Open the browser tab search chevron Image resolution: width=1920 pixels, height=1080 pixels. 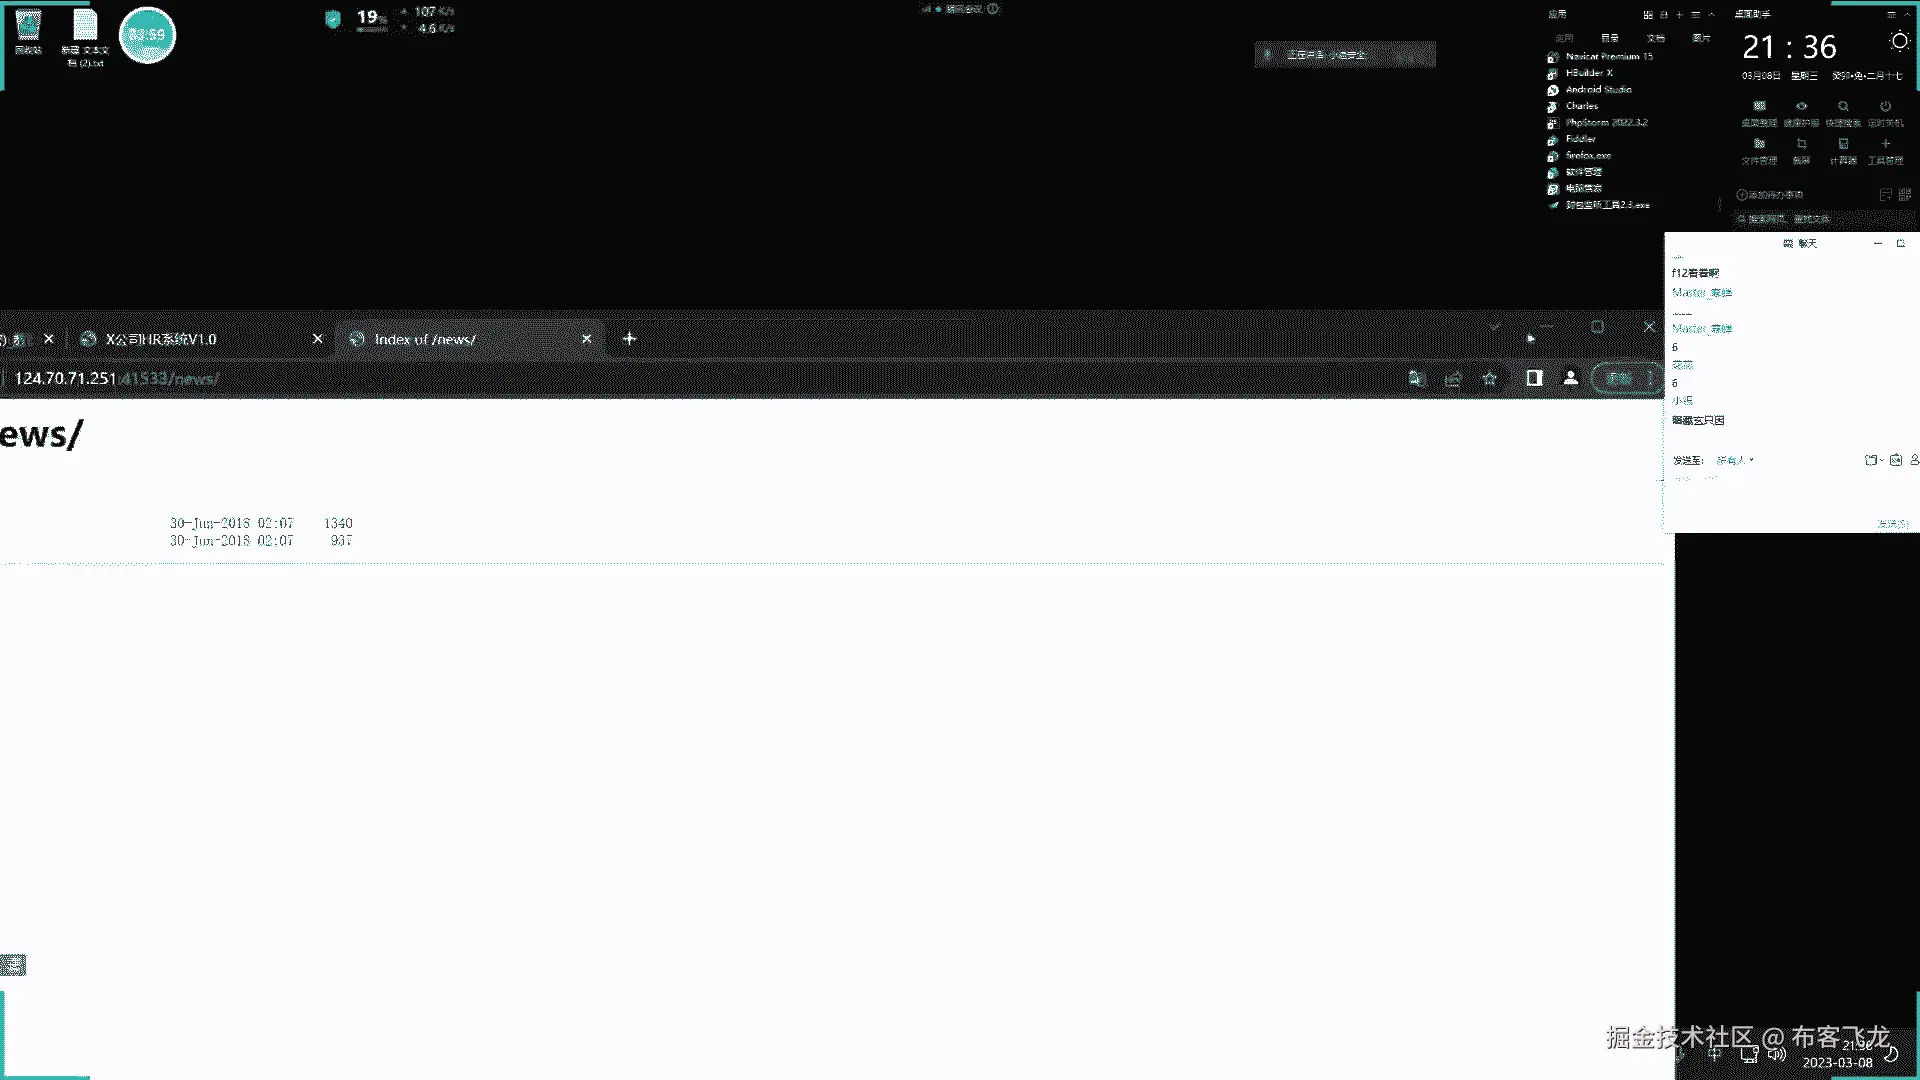tap(1494, 327)
